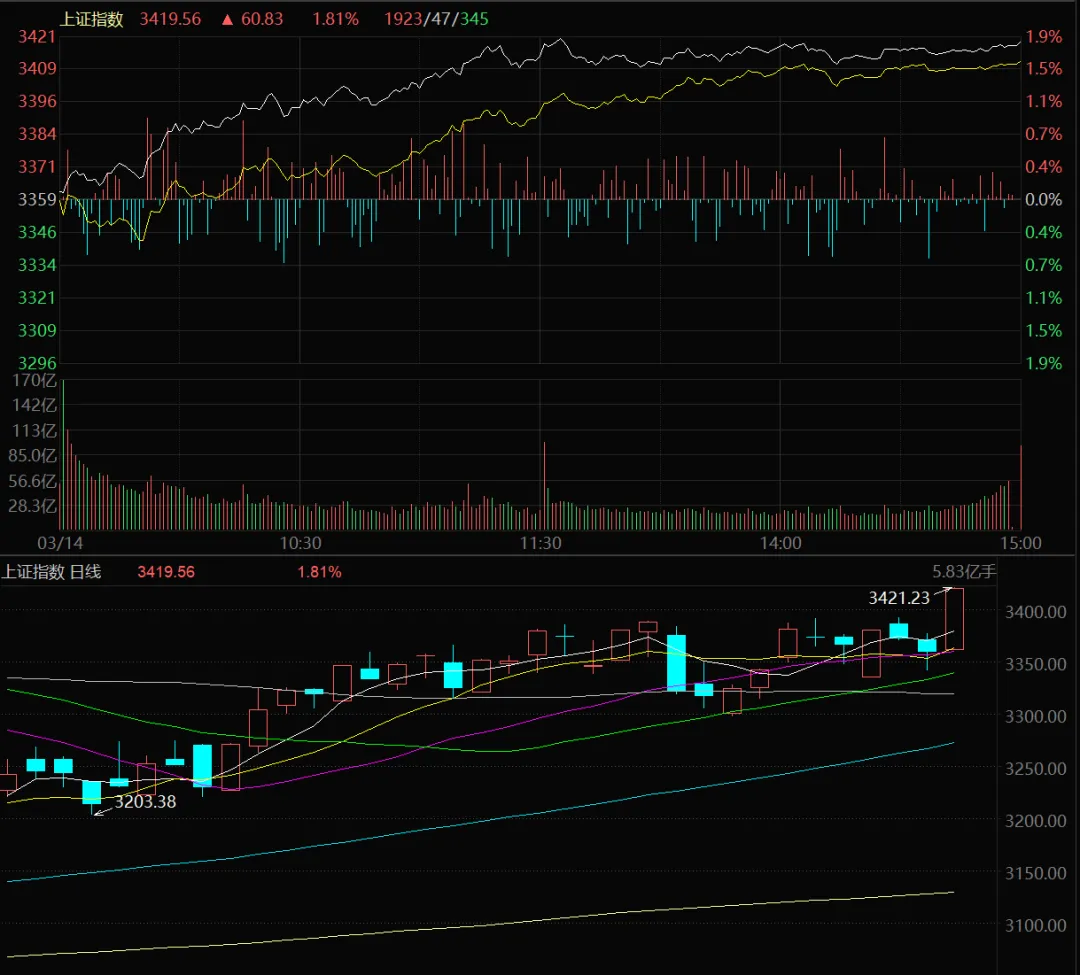Image resolution: width=1080 pixels, height=975 pixels.
Task: Click the 3421.23 high price annotation
Action: coord(899,598)
